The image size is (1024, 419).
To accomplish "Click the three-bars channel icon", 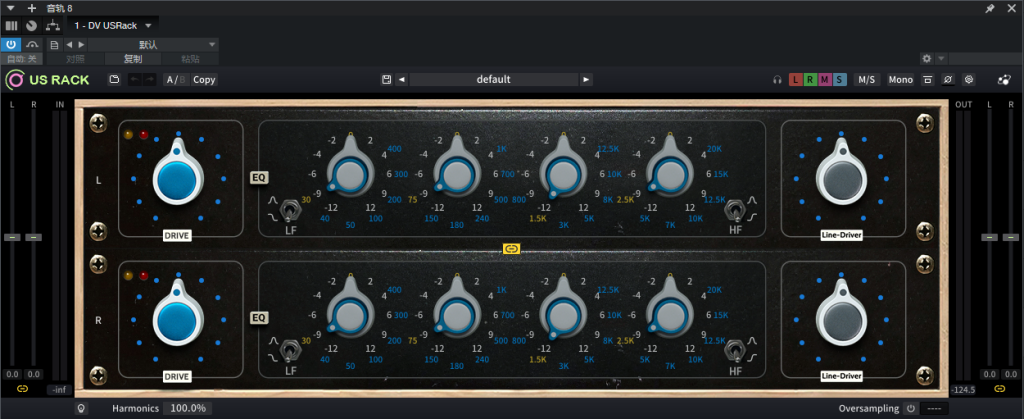I will click(11, 25).
